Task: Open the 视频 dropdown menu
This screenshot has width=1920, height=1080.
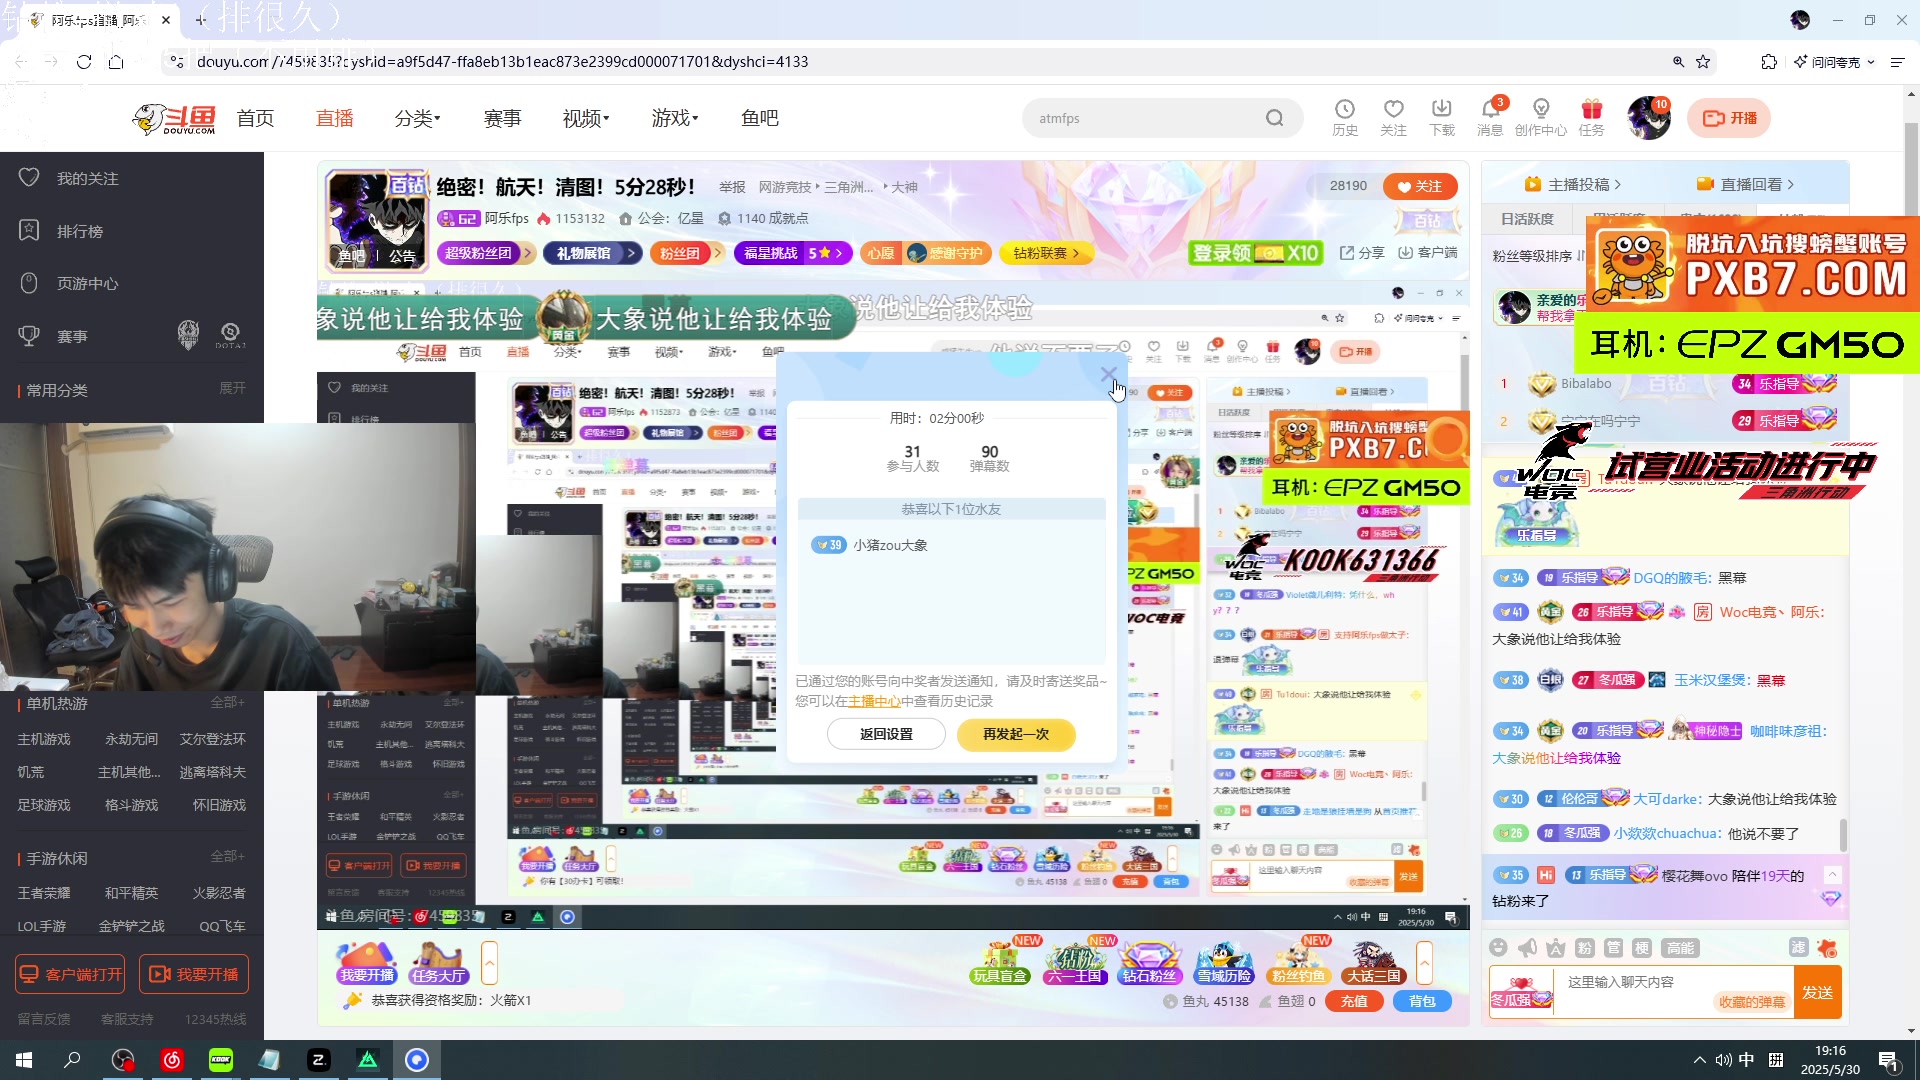Action: tap(586, 118)
